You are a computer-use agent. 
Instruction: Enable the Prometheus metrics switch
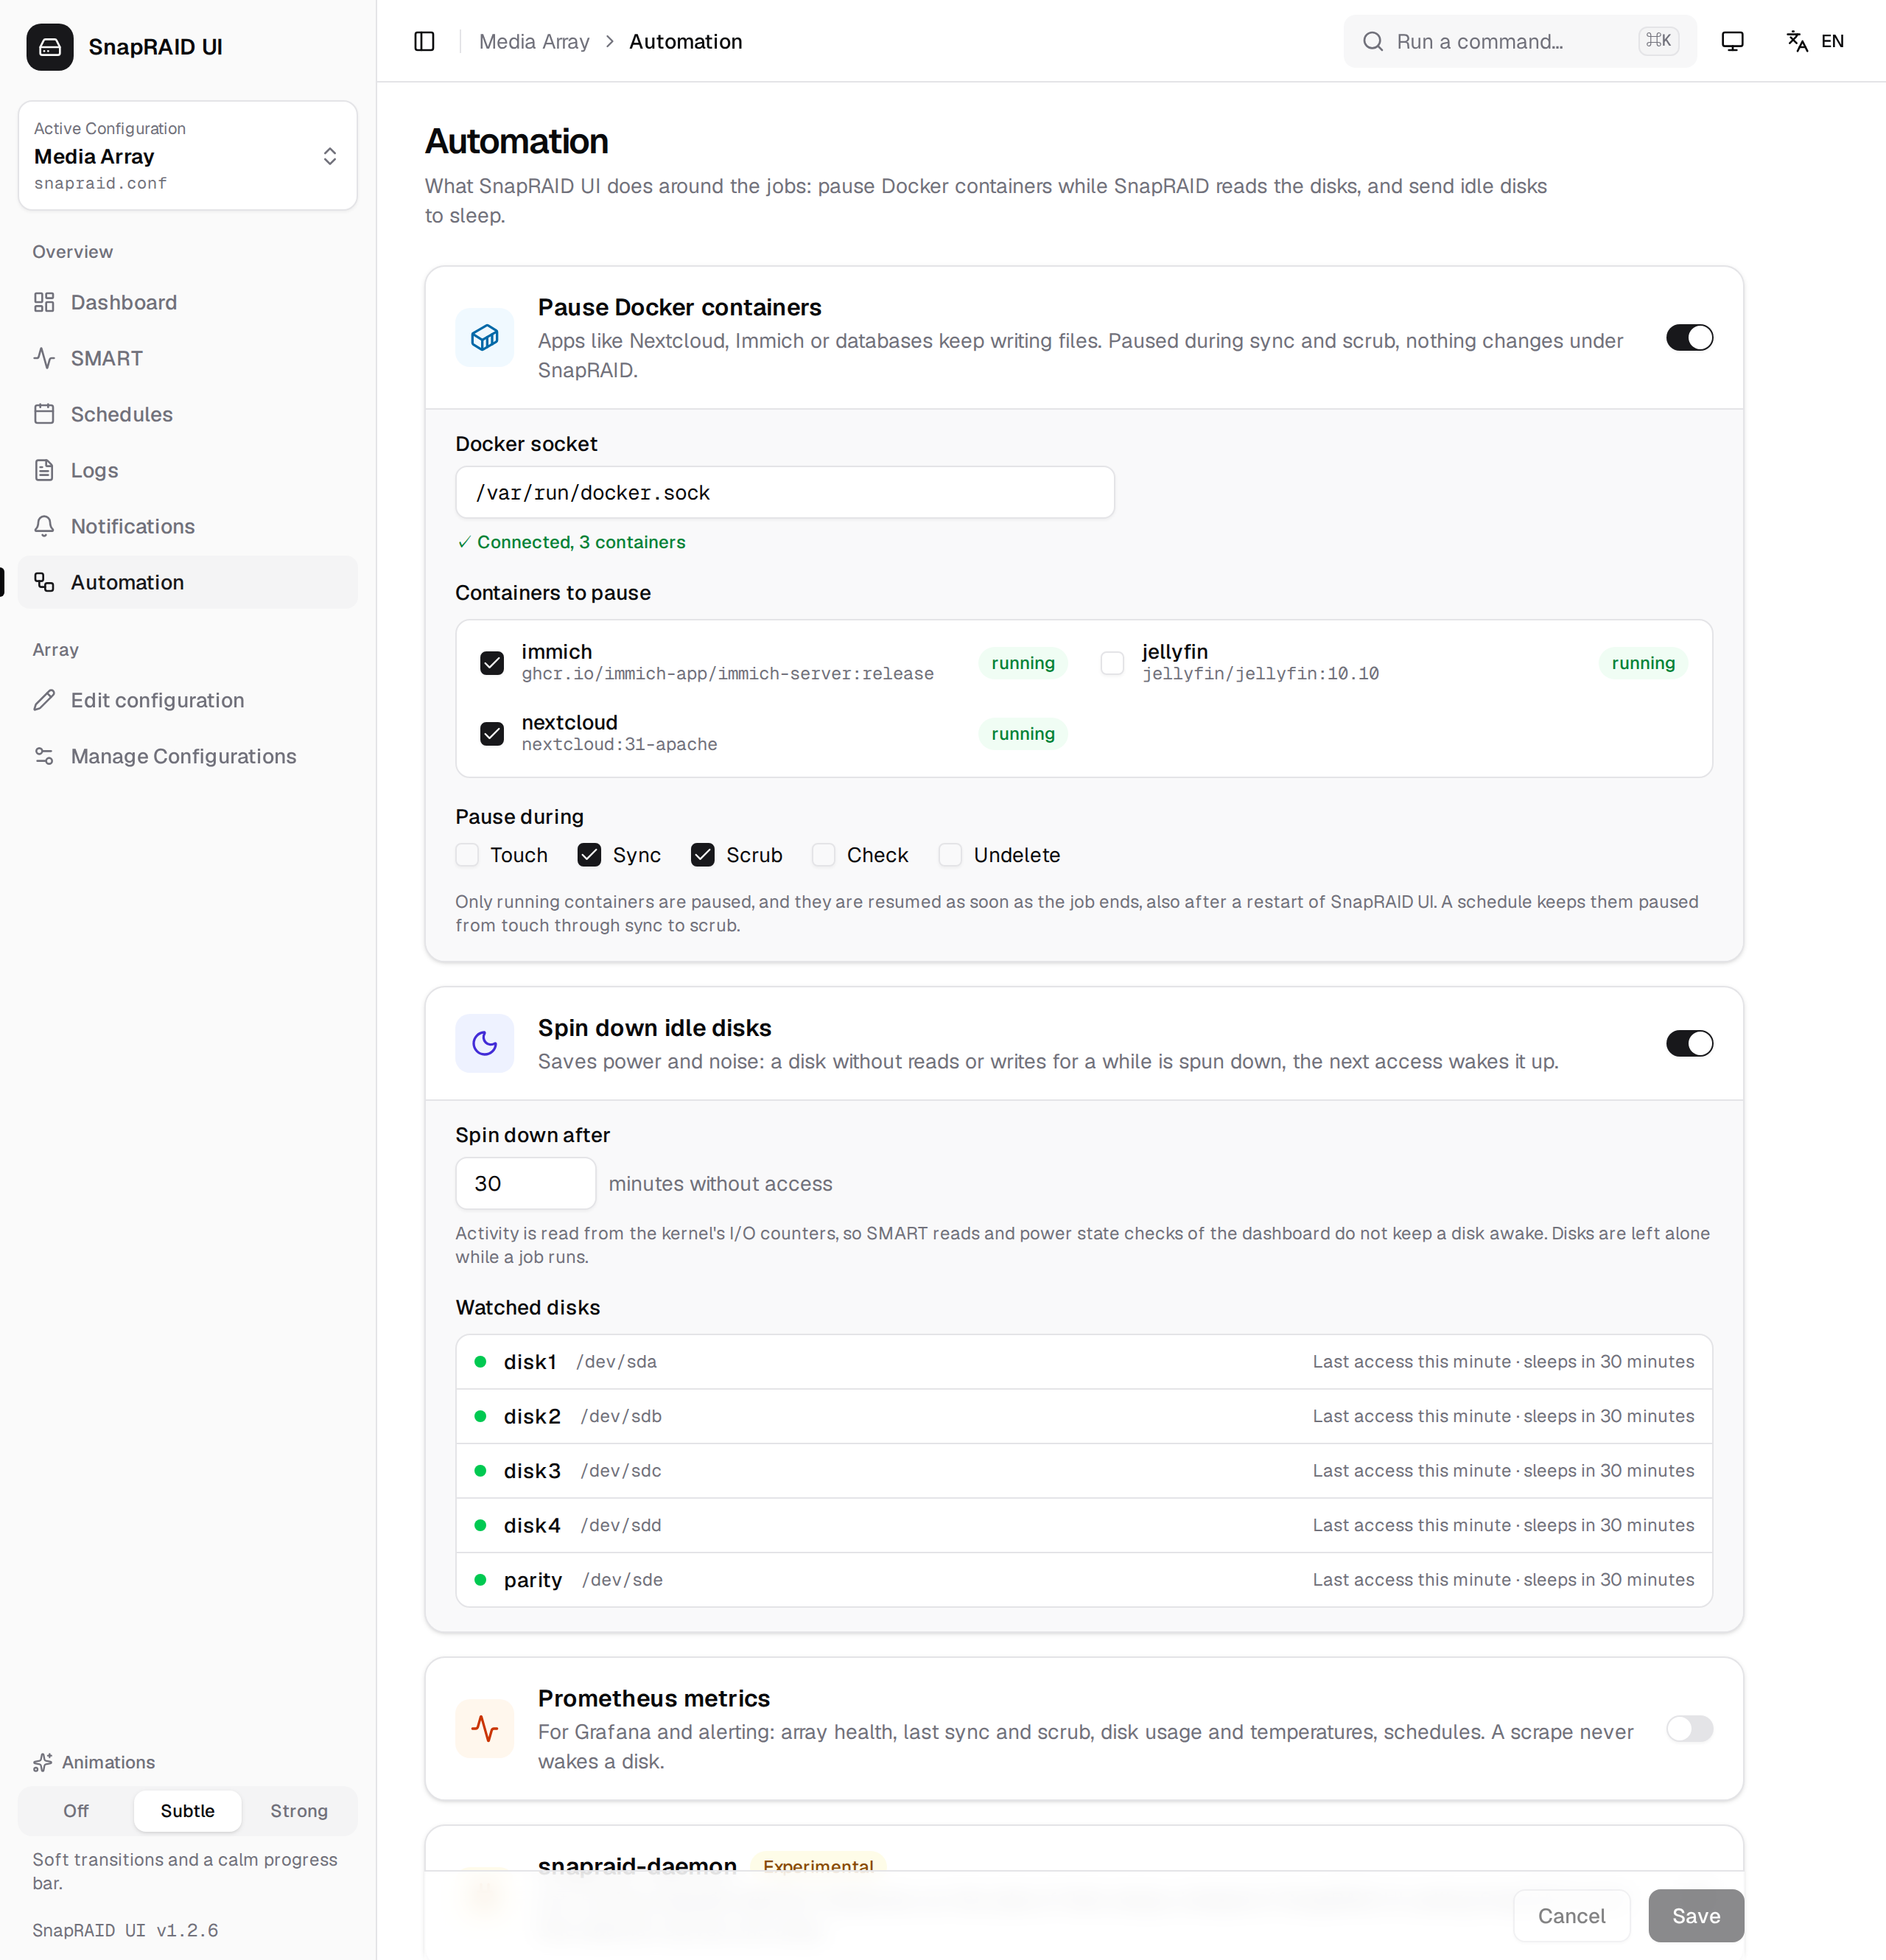pyautogui.click(x=1689, y=1729)
